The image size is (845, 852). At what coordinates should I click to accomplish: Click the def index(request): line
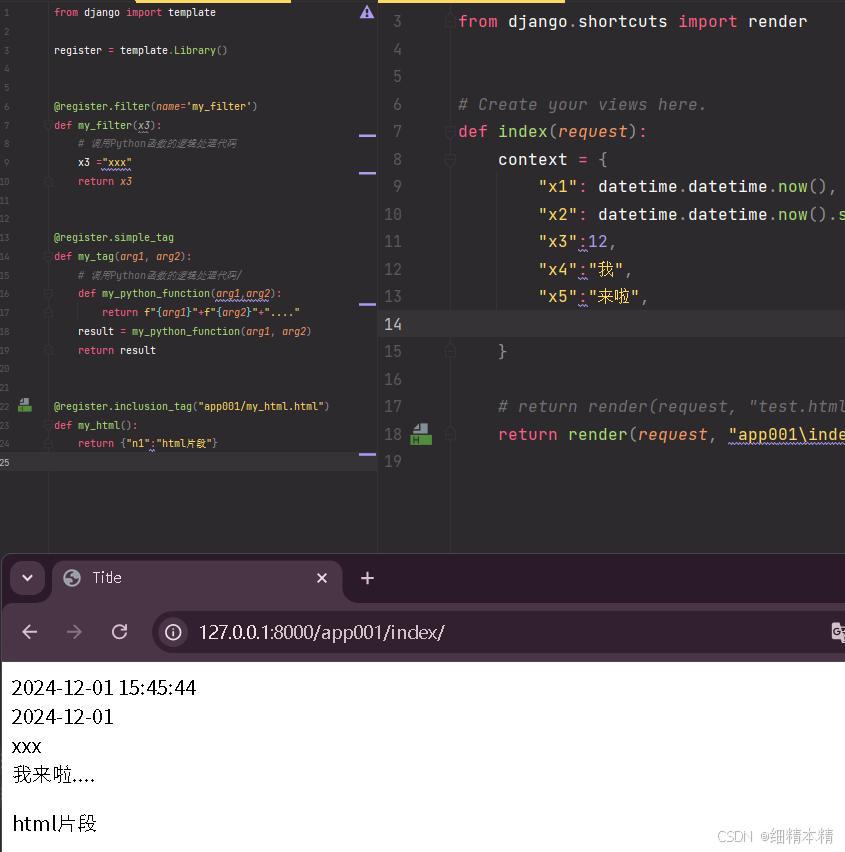pos(553,131)
